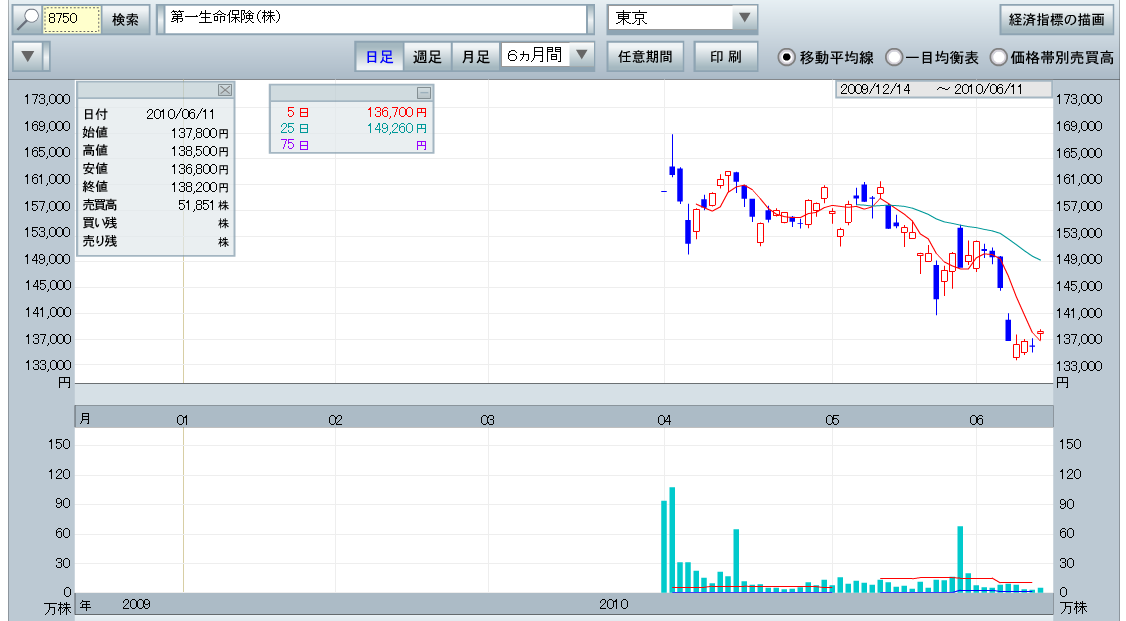
Task: Switch to 日足 daily chart tab
Action: (379, 57)
